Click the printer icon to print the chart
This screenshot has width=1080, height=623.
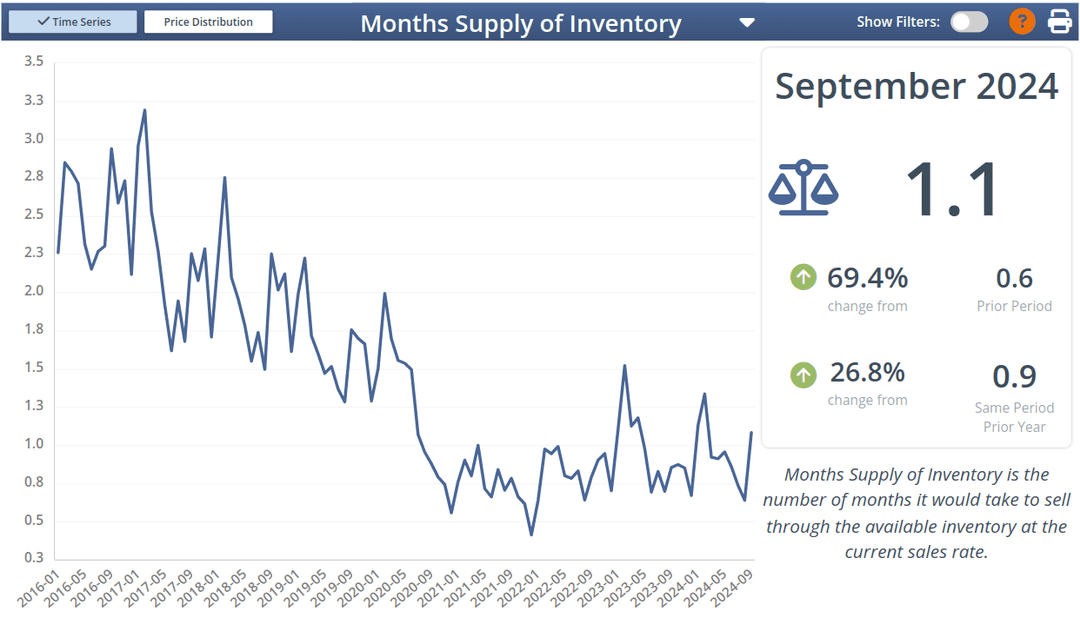pyautogui.click(x=1058, y=20)
